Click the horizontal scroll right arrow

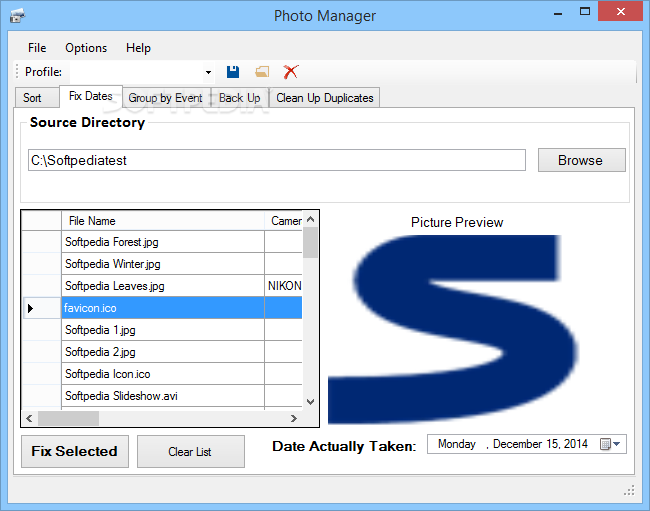point(294,419)
